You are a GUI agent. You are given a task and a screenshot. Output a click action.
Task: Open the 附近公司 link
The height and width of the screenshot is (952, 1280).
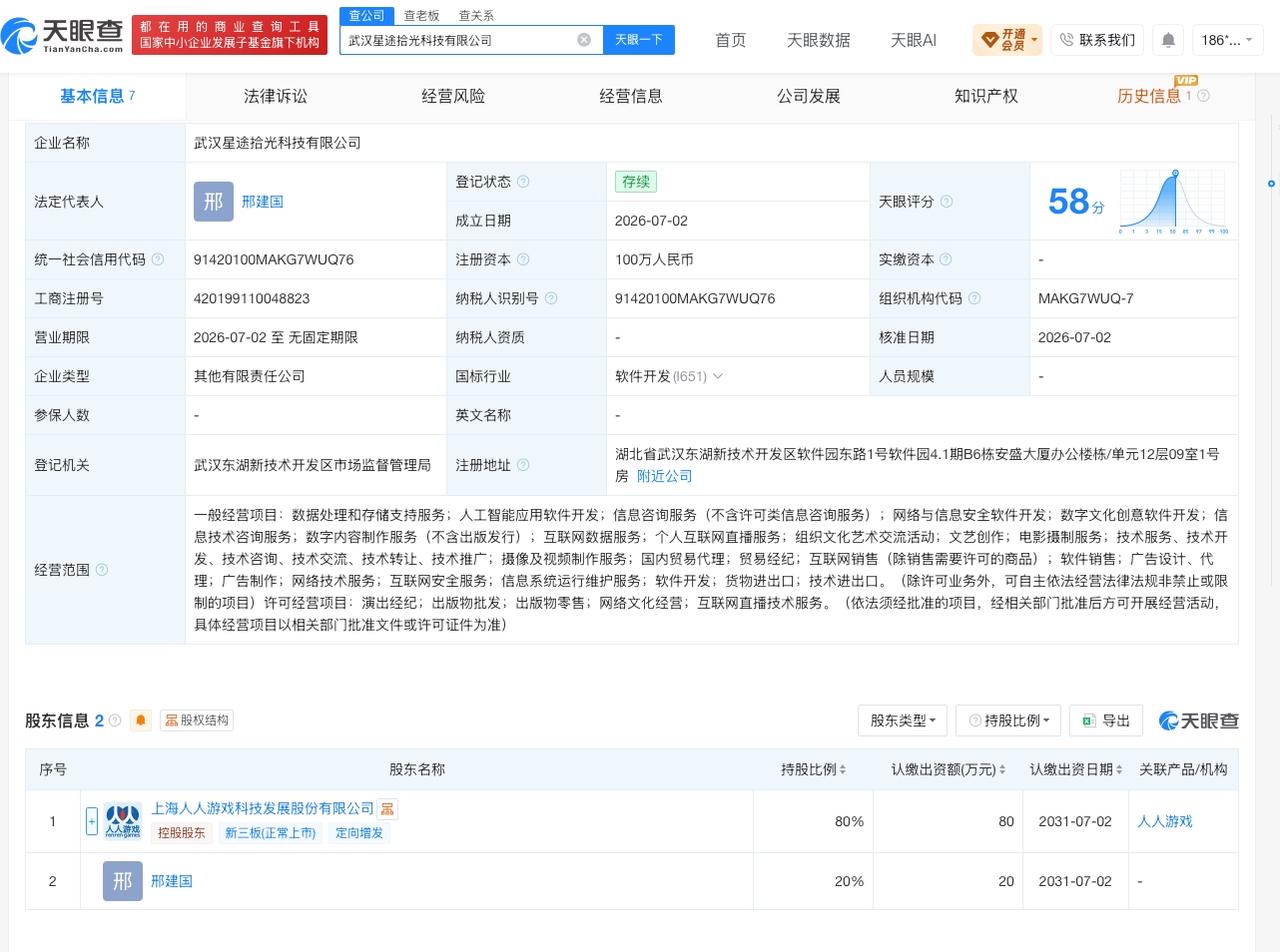pyautogui.click(x=665, y=476)
